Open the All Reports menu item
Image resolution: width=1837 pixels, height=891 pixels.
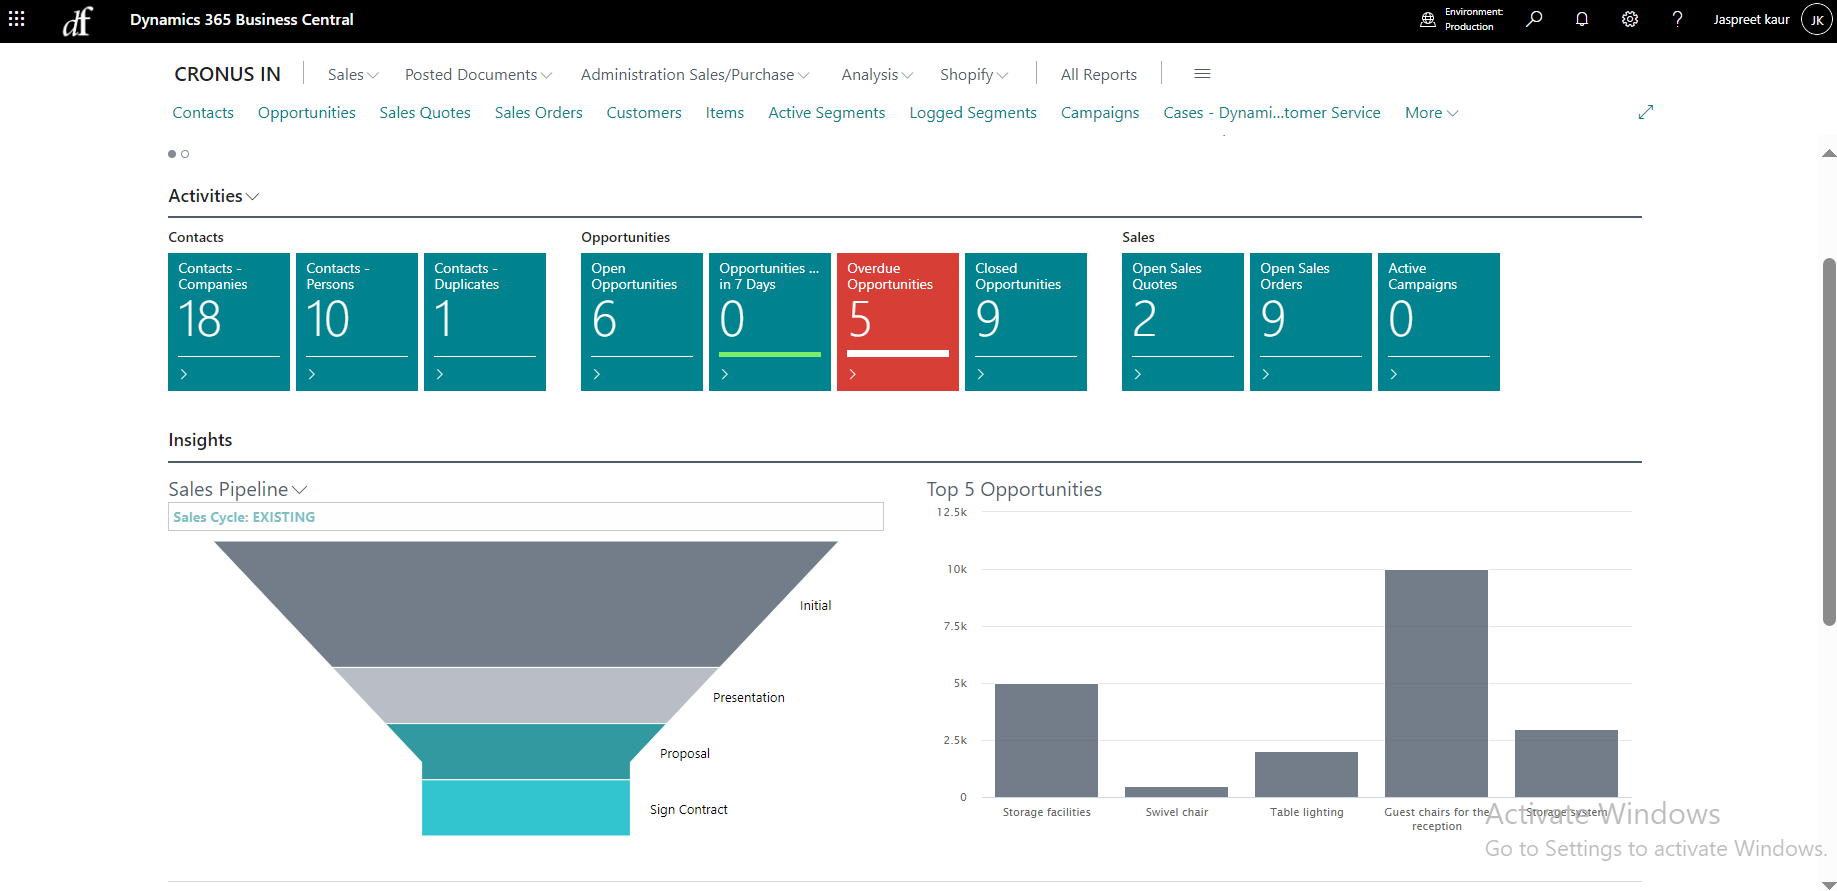coord(1098,75)
